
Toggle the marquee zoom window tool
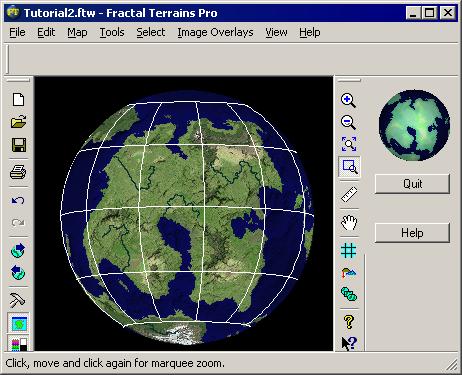coord(349,167)
